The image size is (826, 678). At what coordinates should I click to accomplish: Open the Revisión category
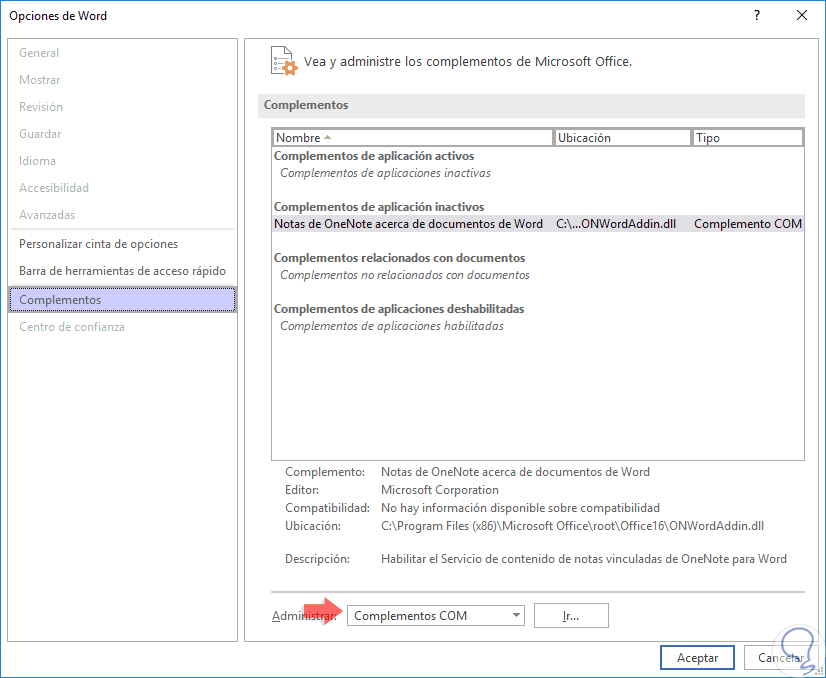pos(41,106)
